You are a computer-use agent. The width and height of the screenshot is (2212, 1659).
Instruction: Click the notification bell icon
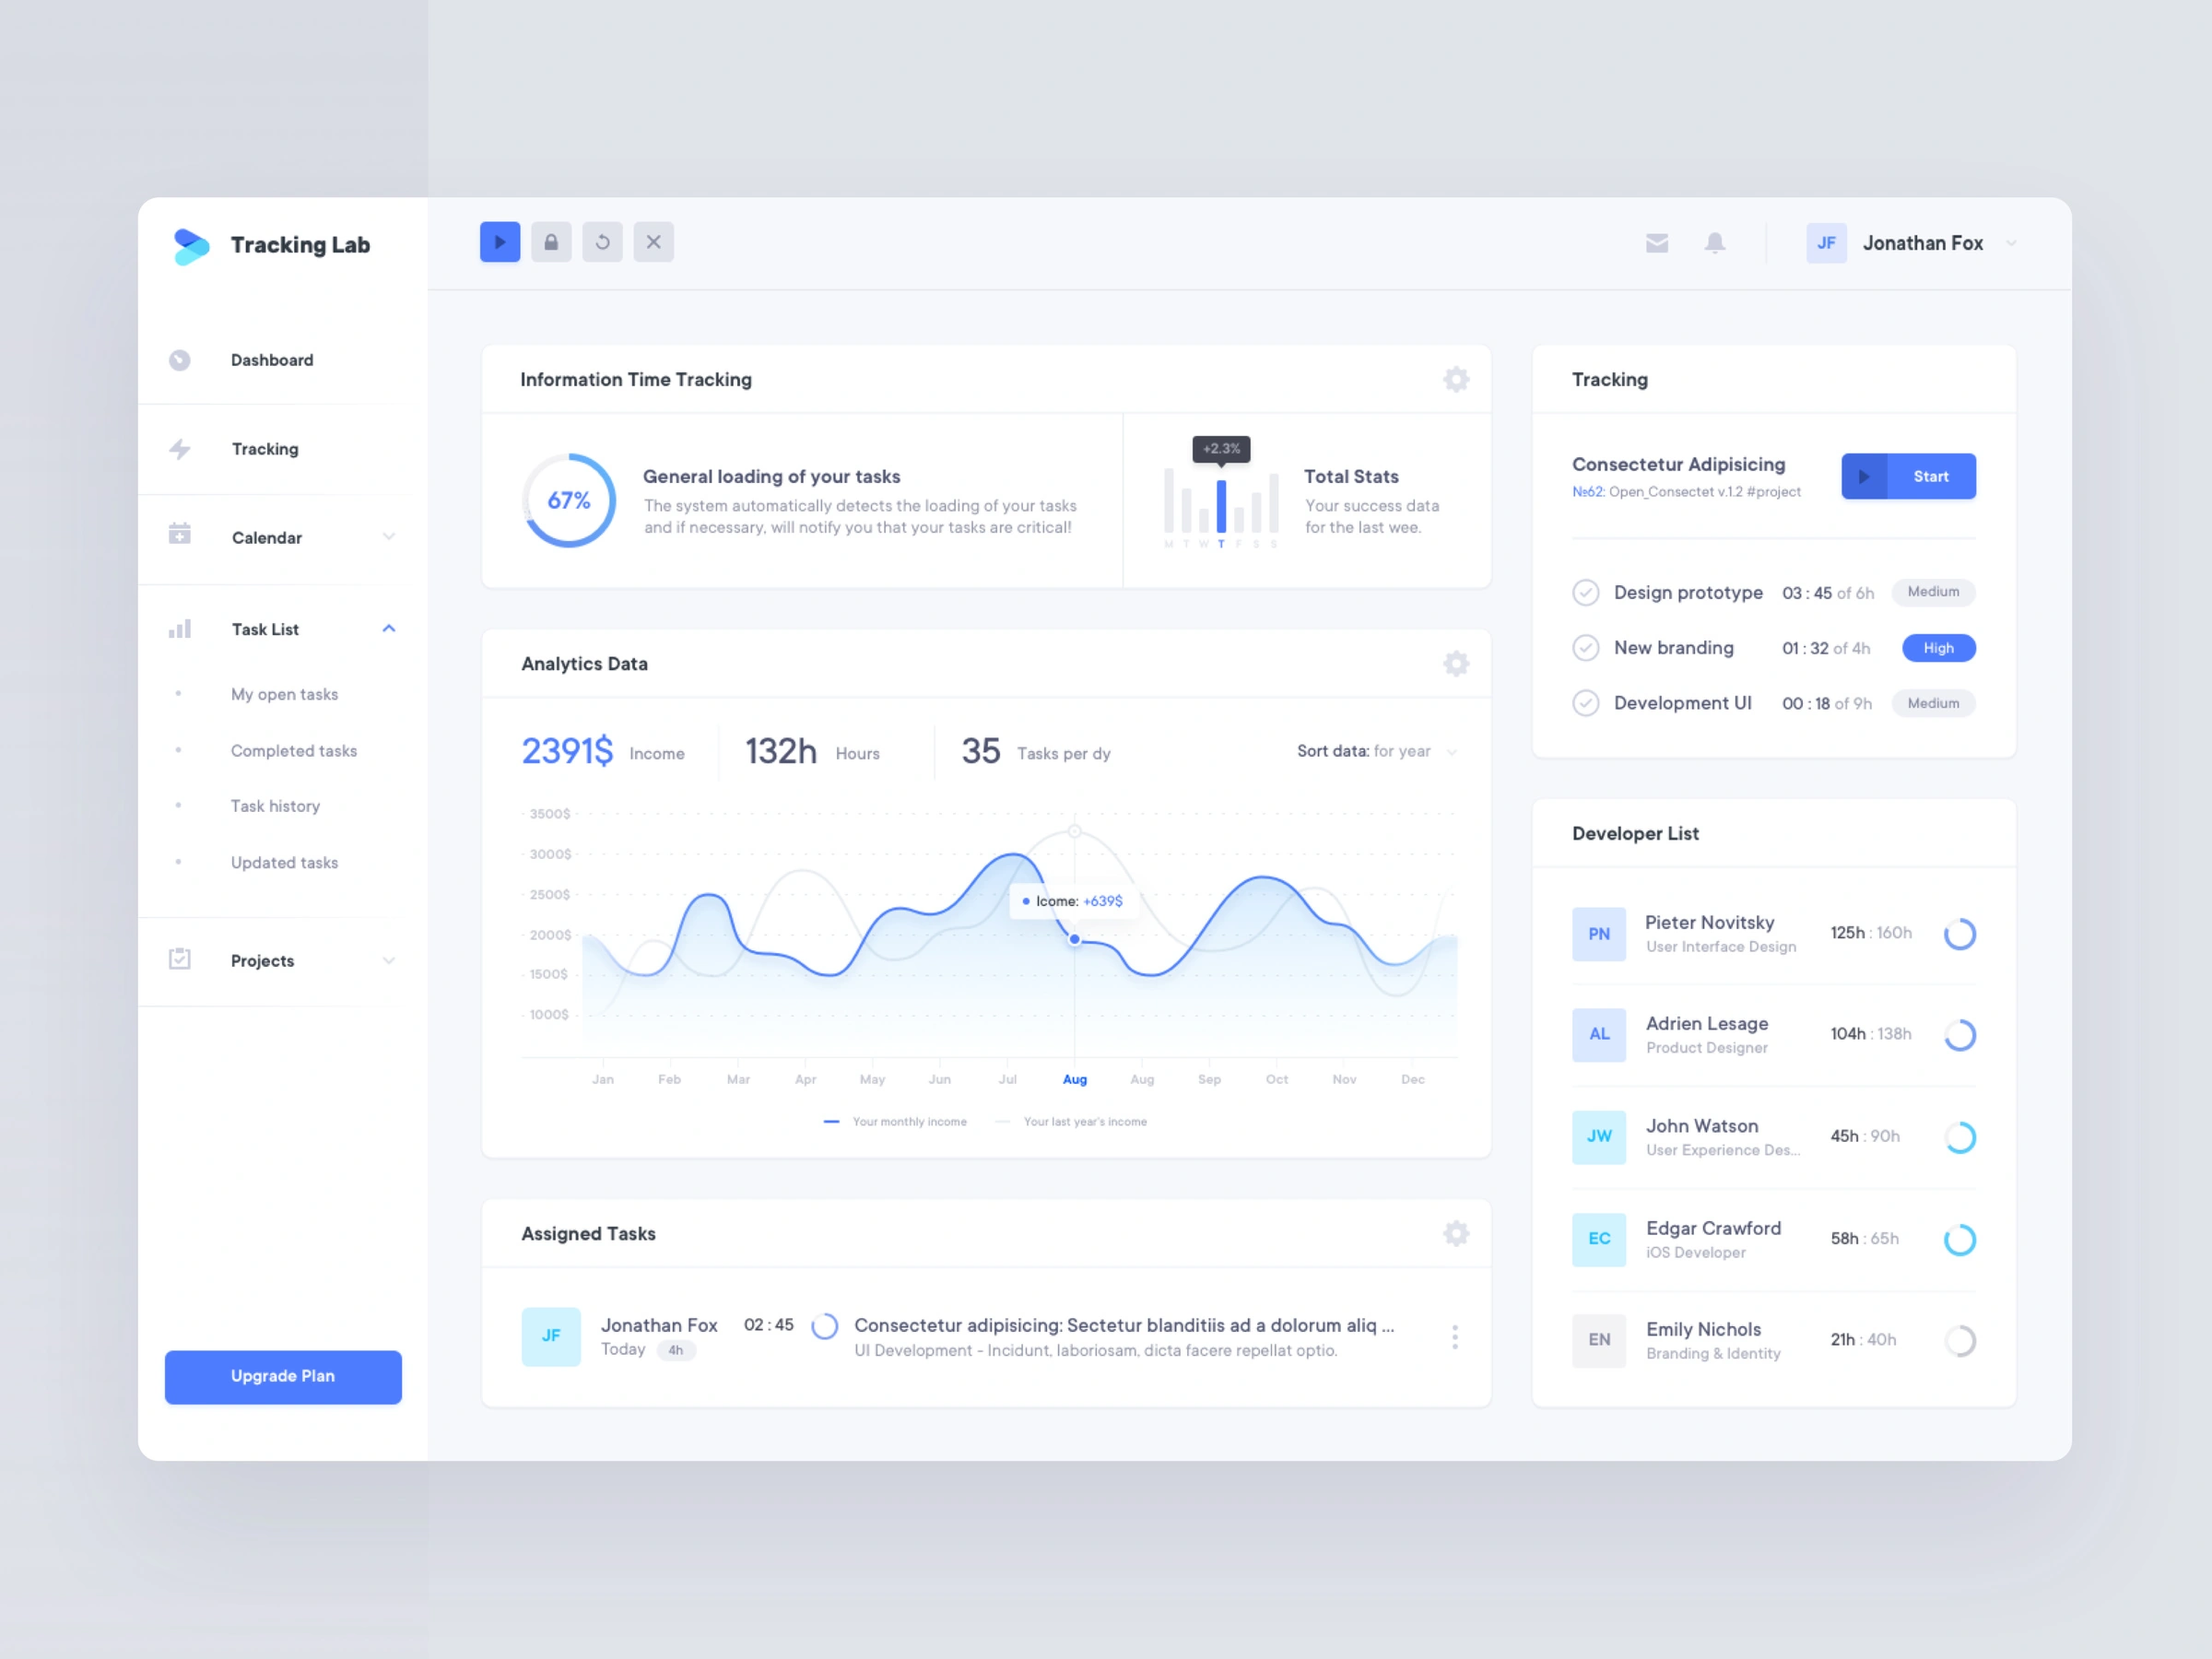pos(1714,242)
